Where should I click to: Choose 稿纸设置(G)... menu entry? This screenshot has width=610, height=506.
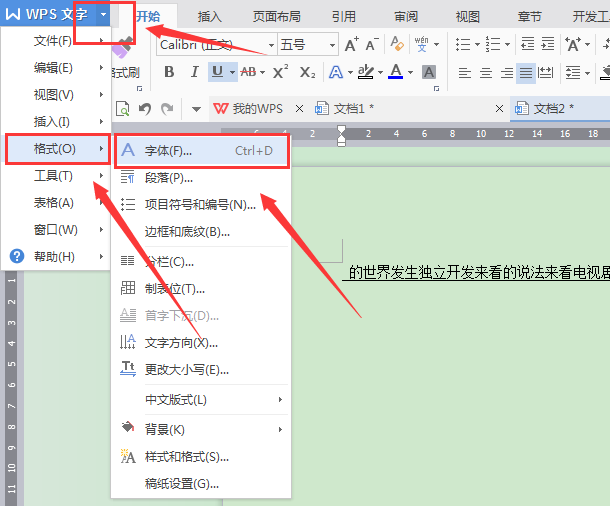[202, 484]
